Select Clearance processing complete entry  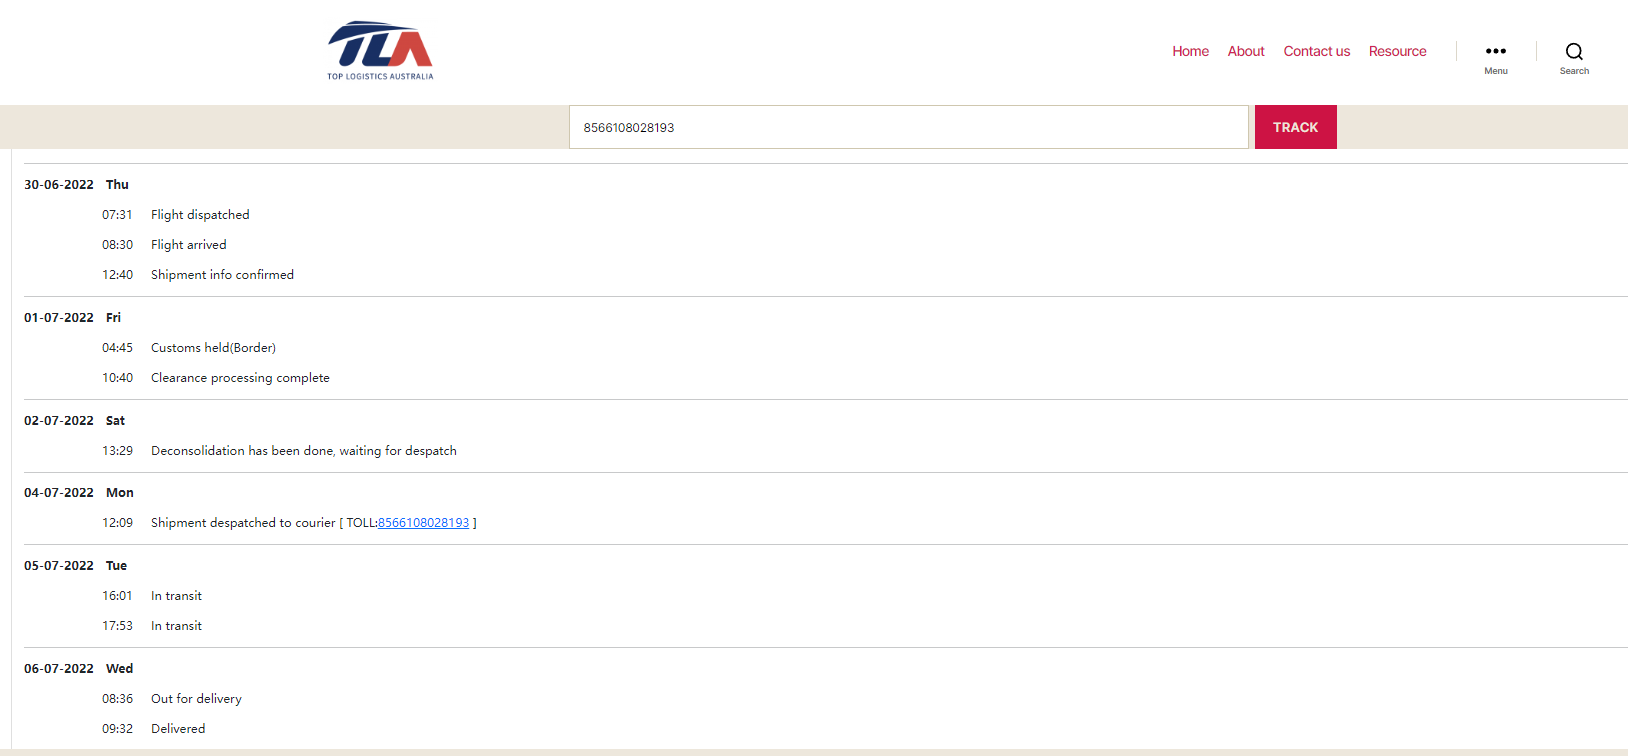[x=240, y=378]
